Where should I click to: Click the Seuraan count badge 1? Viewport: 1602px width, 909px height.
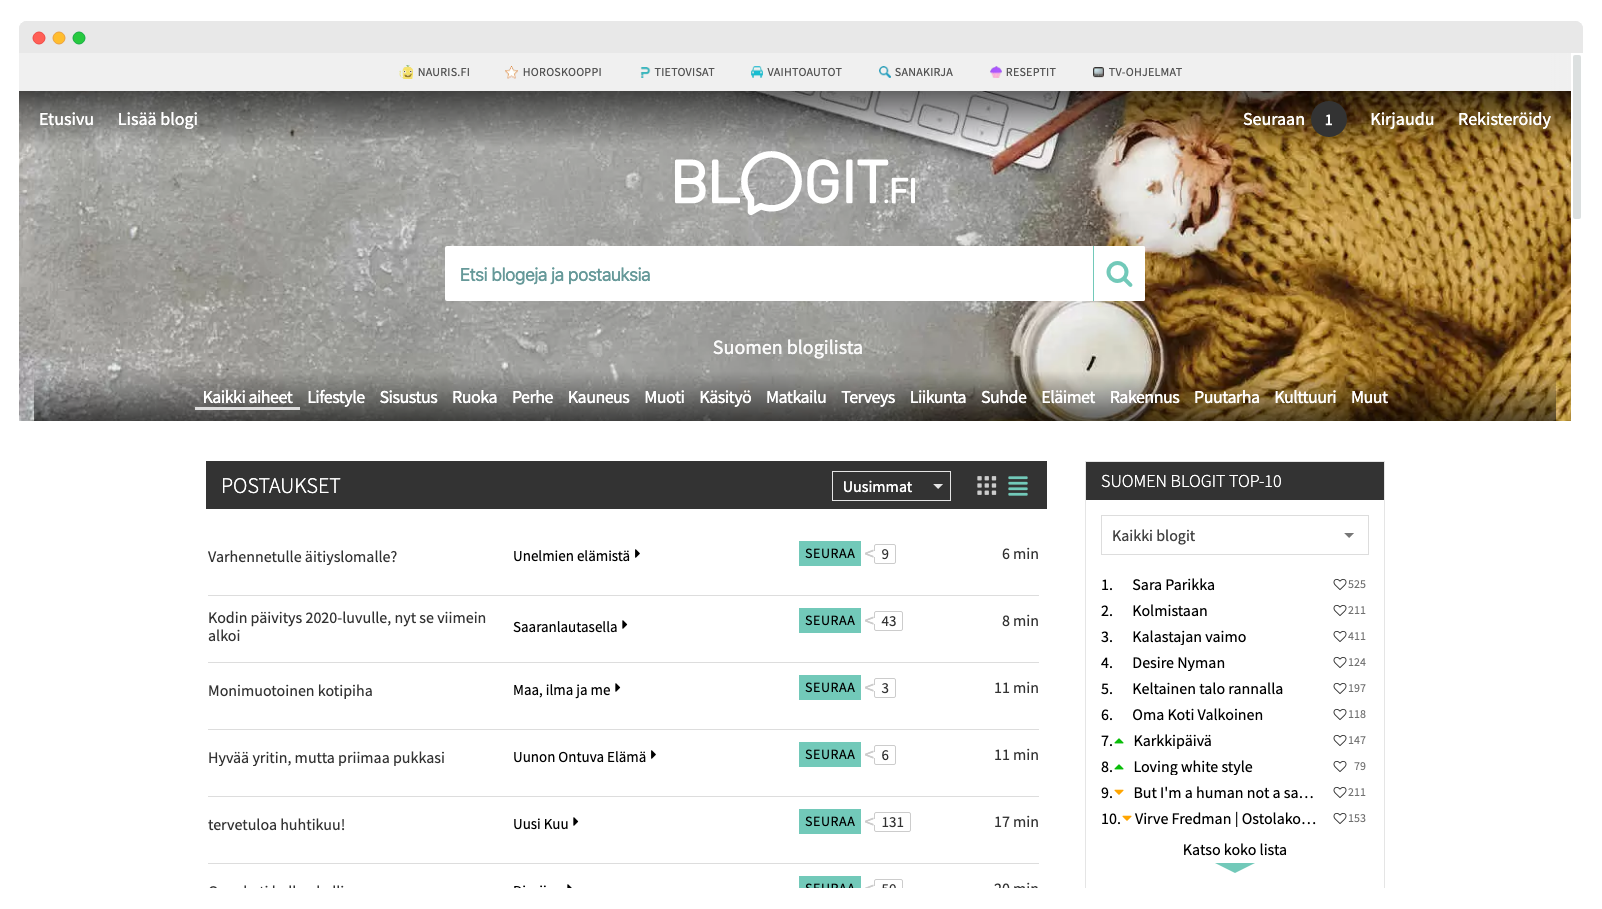pos(1328,119)
